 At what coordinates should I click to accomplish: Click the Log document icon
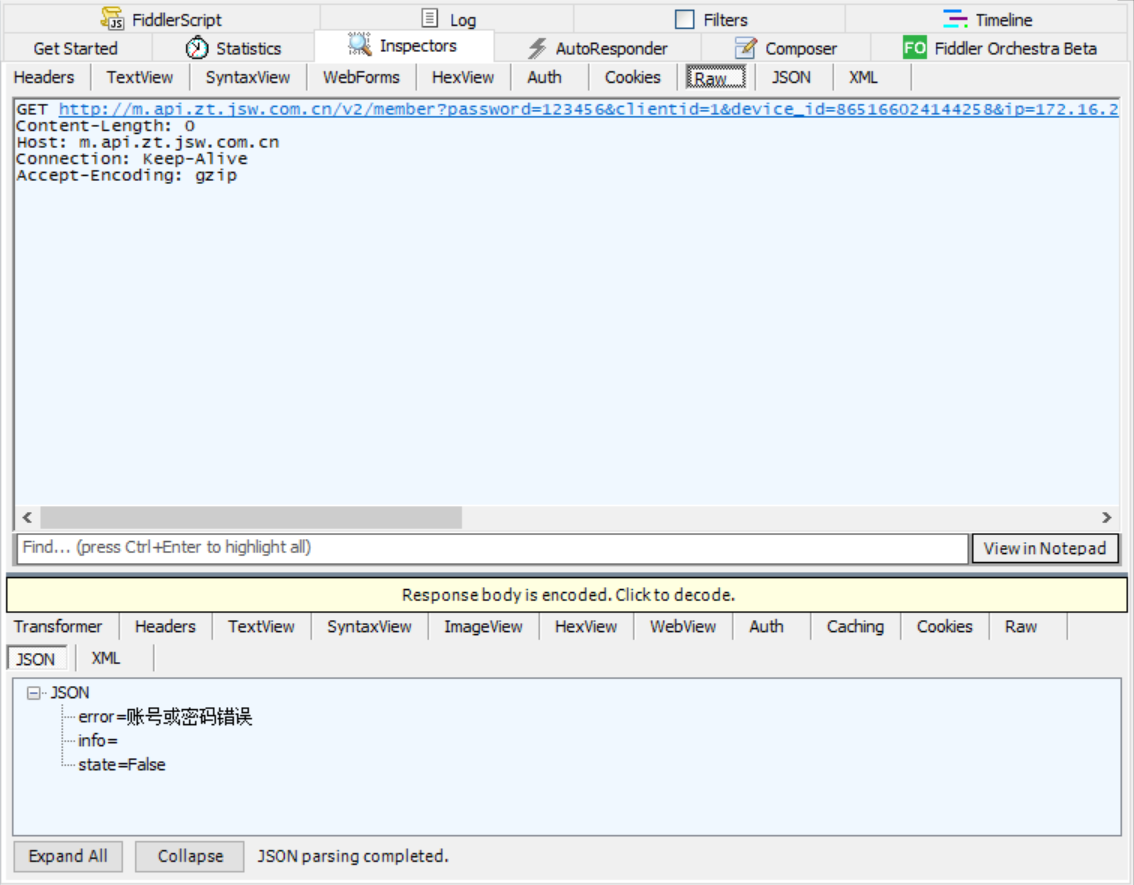[x=430, y=18]
